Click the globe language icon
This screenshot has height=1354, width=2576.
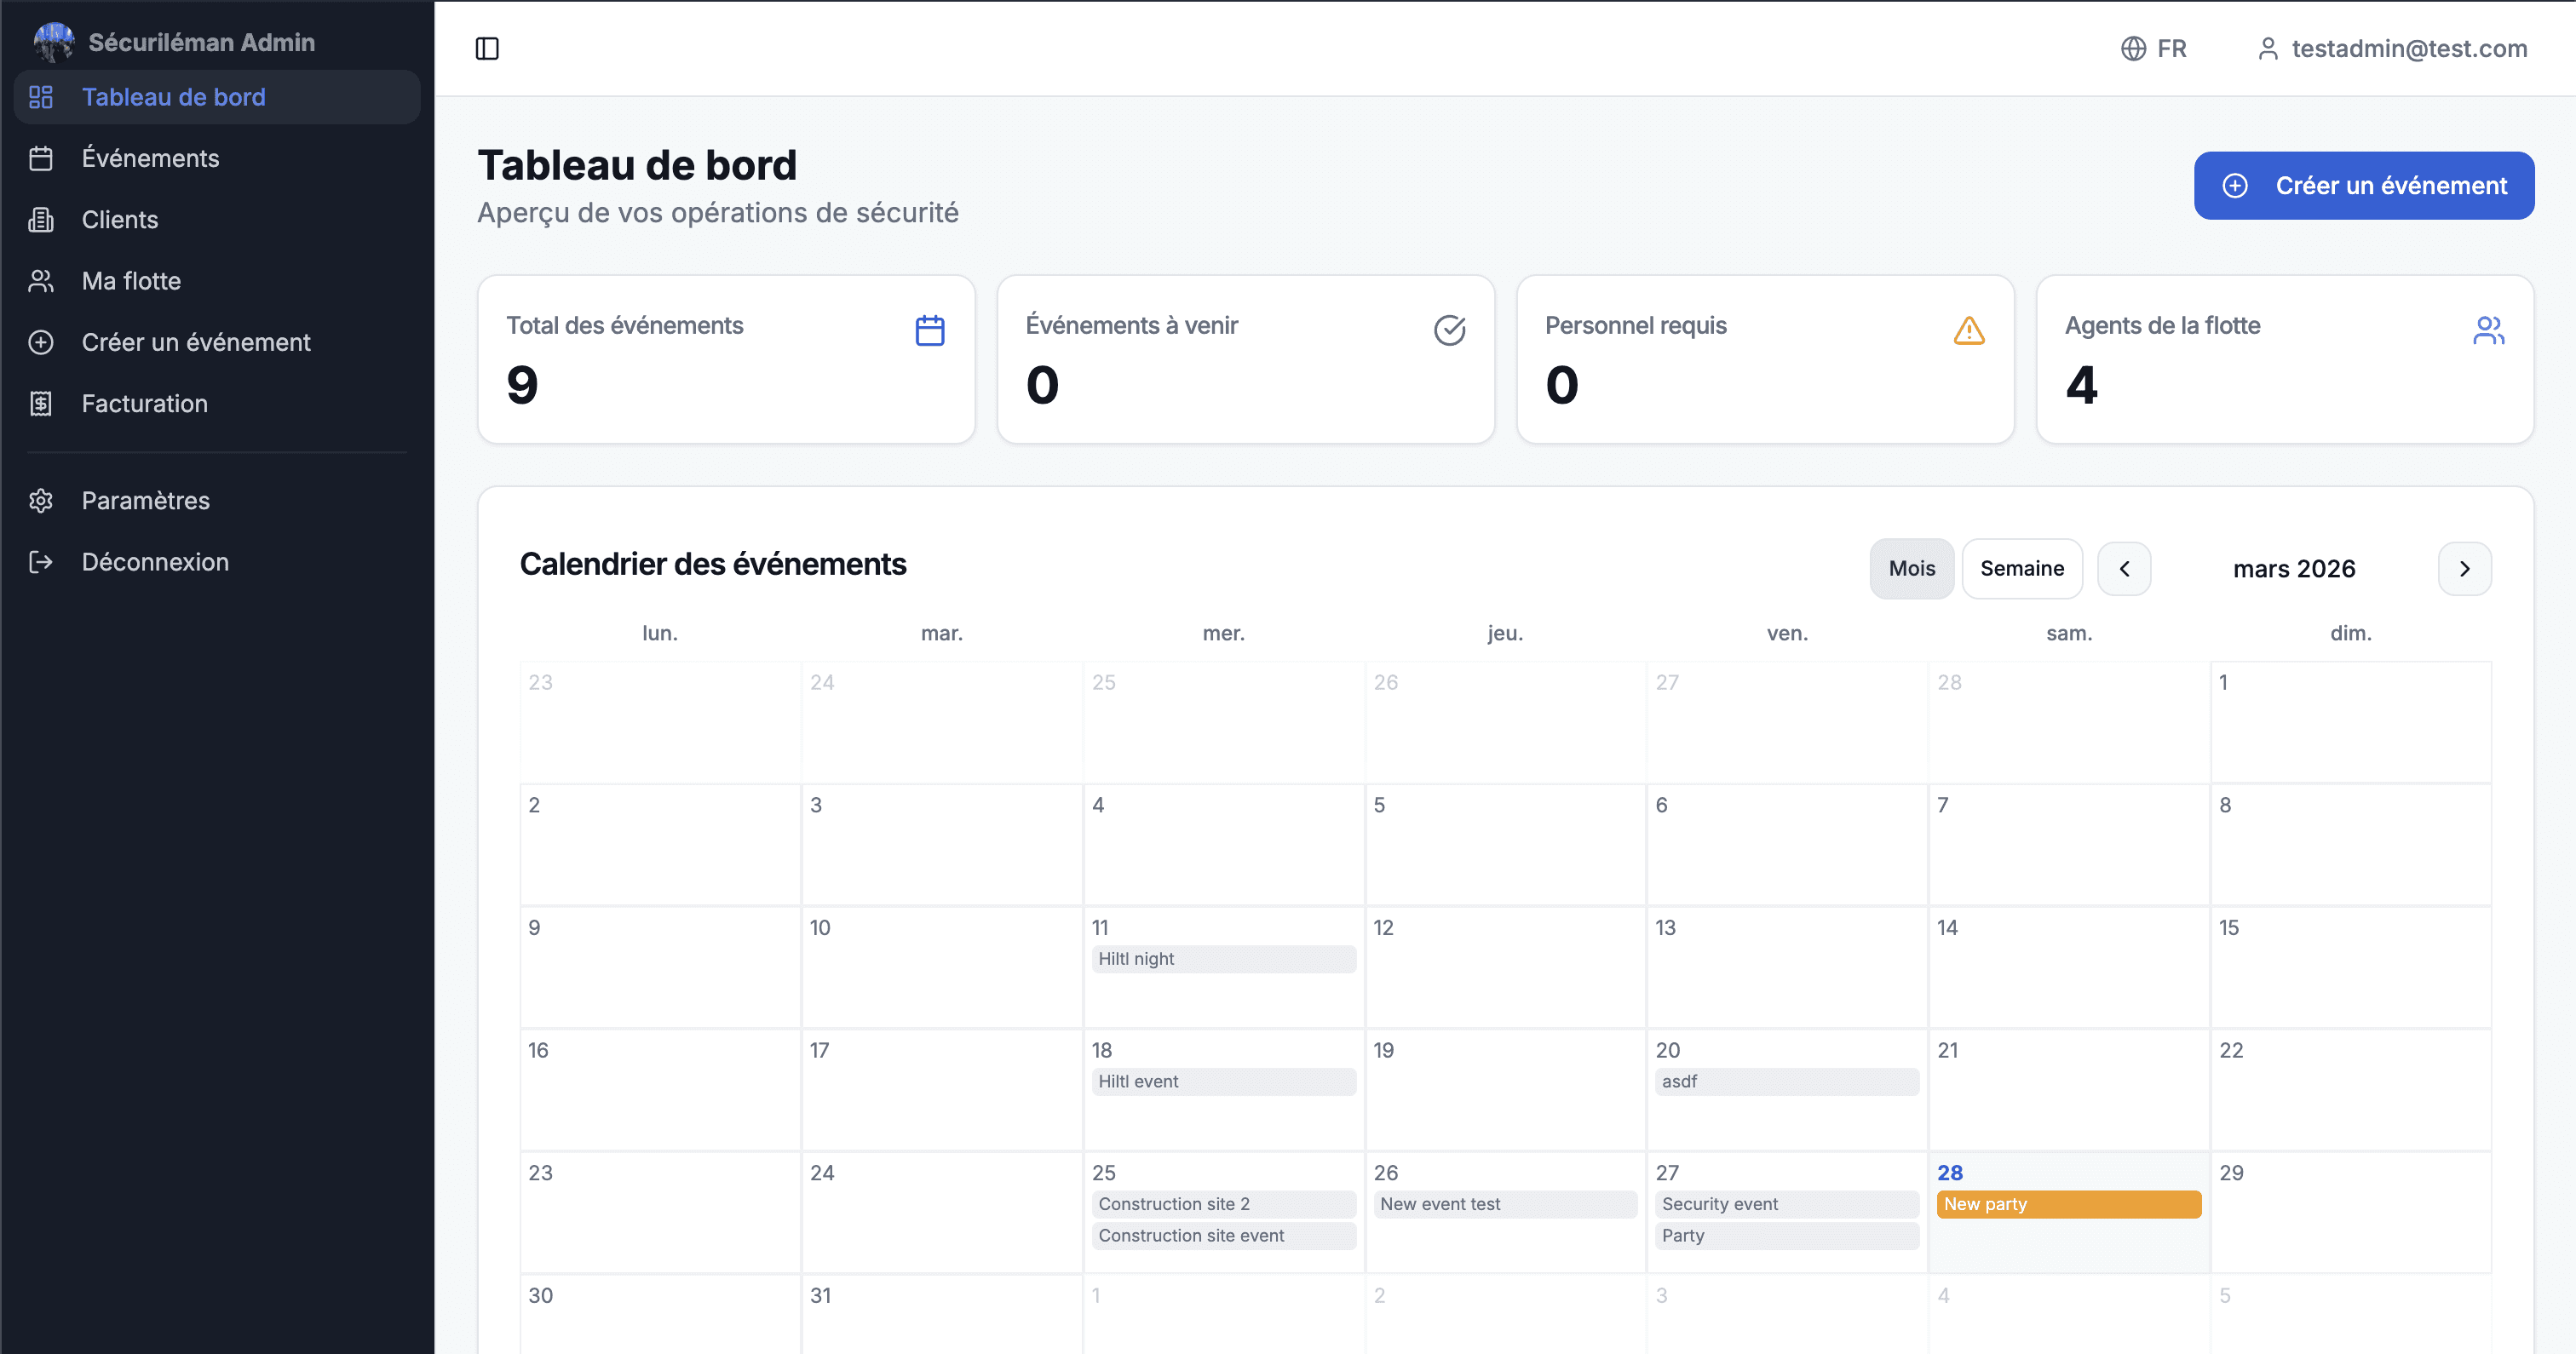point(2133,48)
